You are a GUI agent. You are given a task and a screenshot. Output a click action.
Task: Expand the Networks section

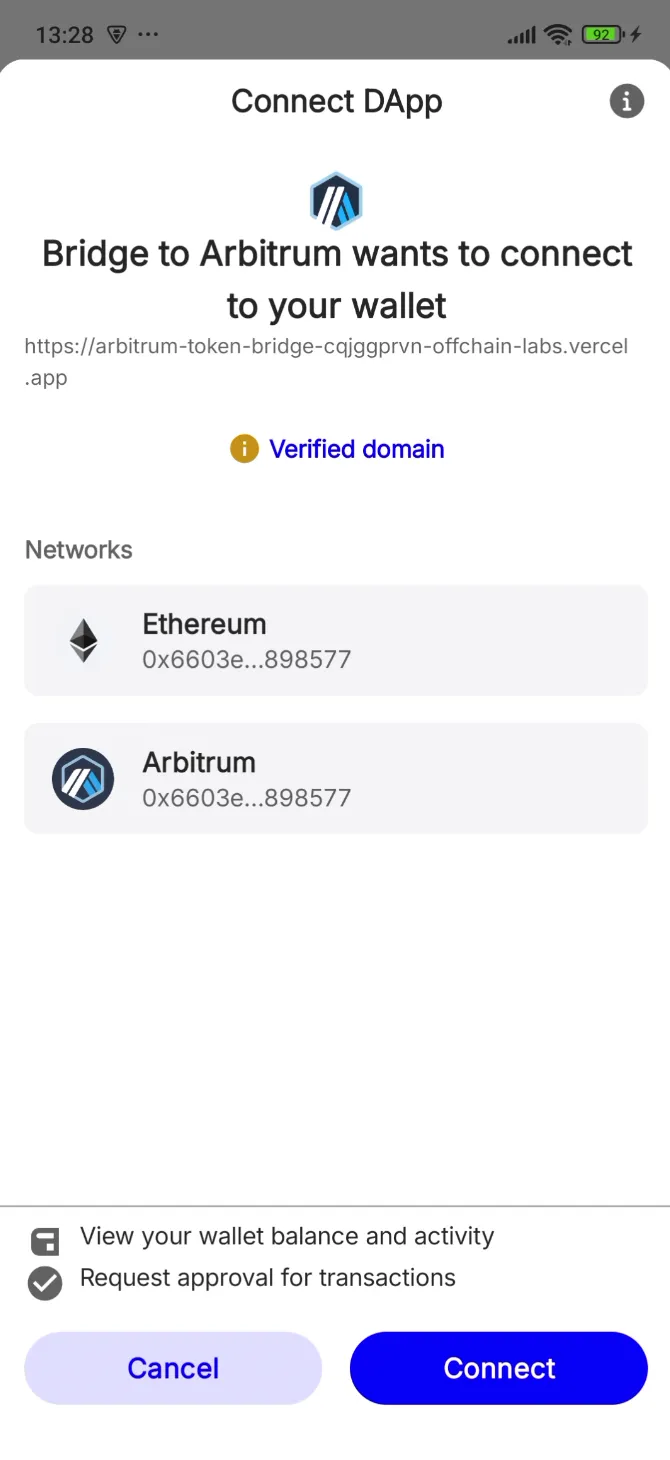(78, 549)
